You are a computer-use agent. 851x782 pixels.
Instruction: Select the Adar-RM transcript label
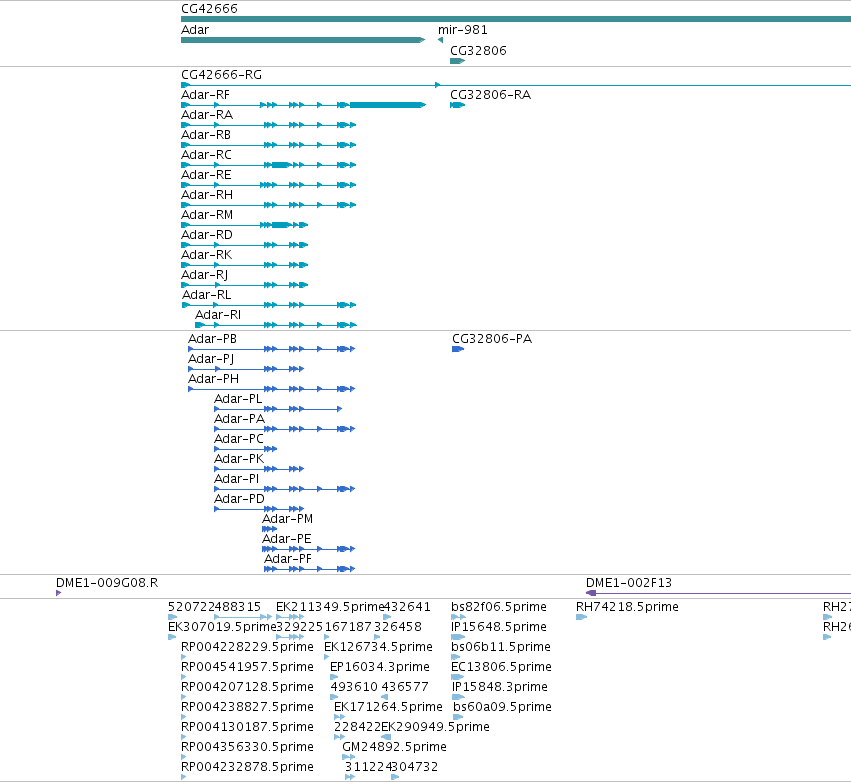[207, 215]
